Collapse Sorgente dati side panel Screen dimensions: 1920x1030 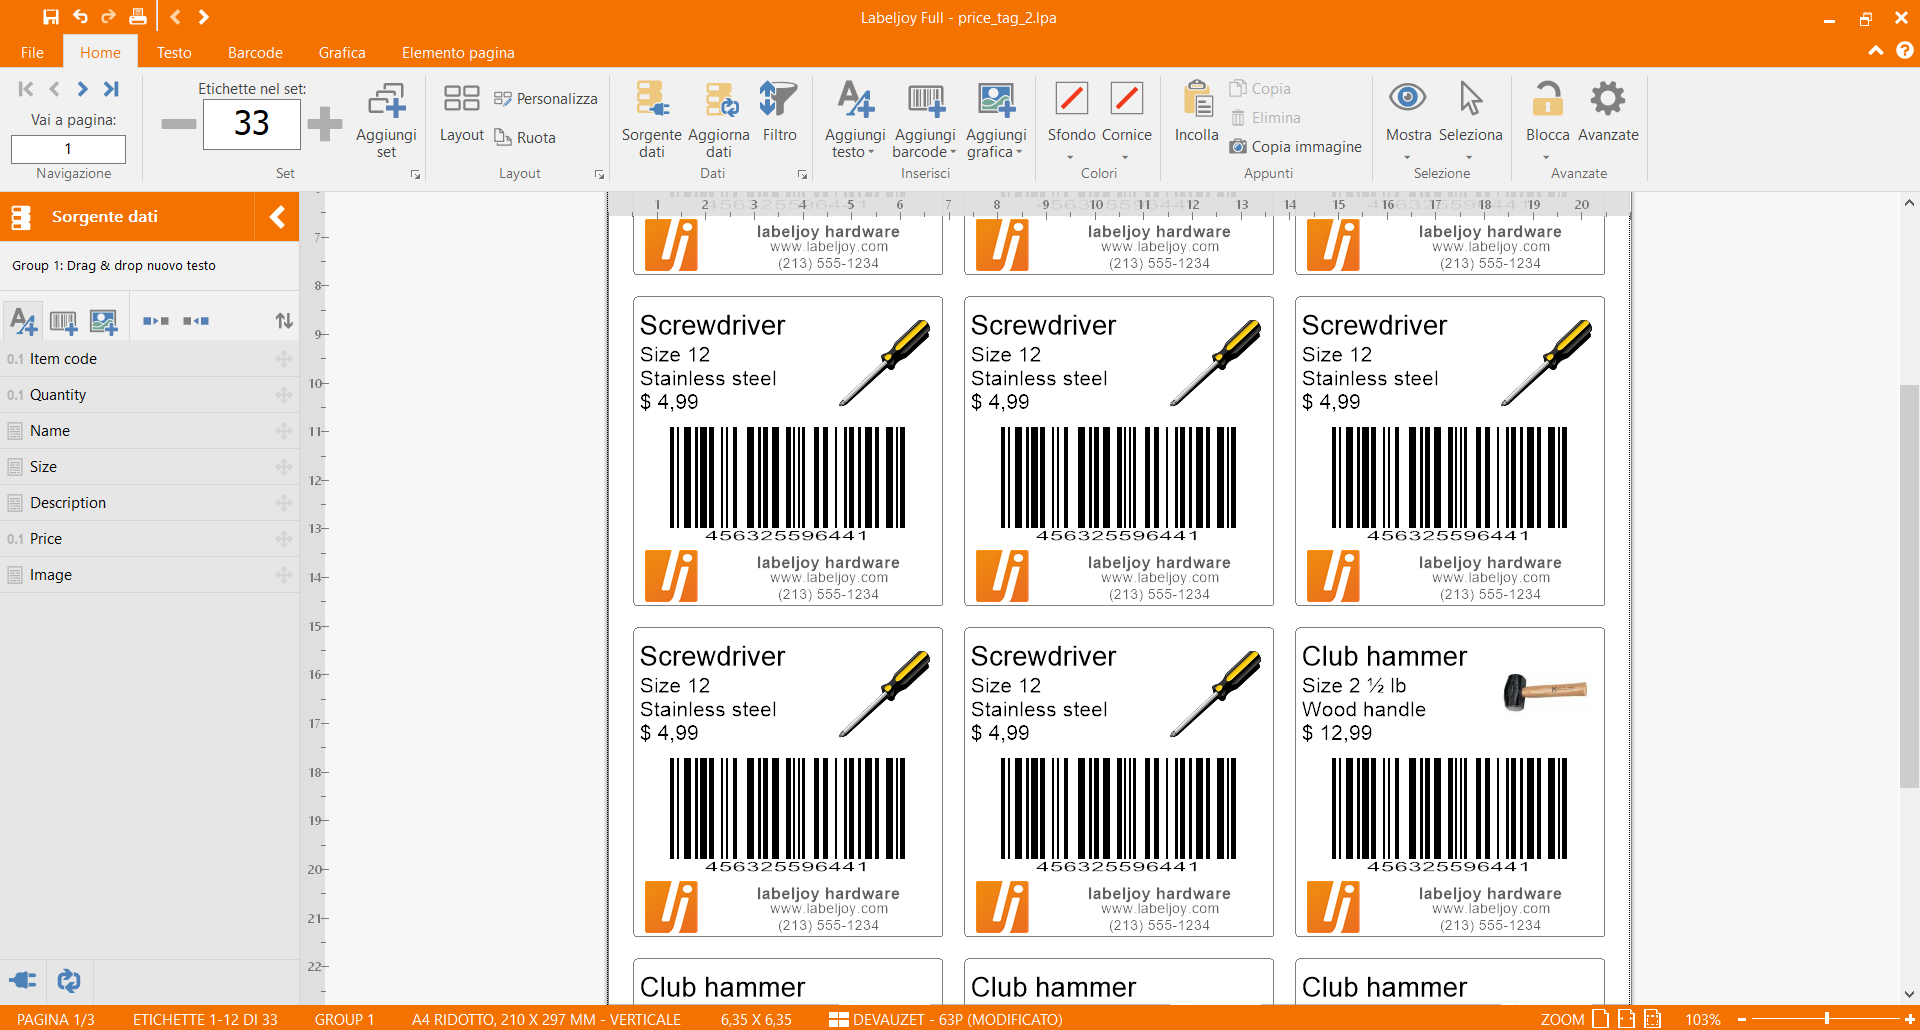[277, 217]
